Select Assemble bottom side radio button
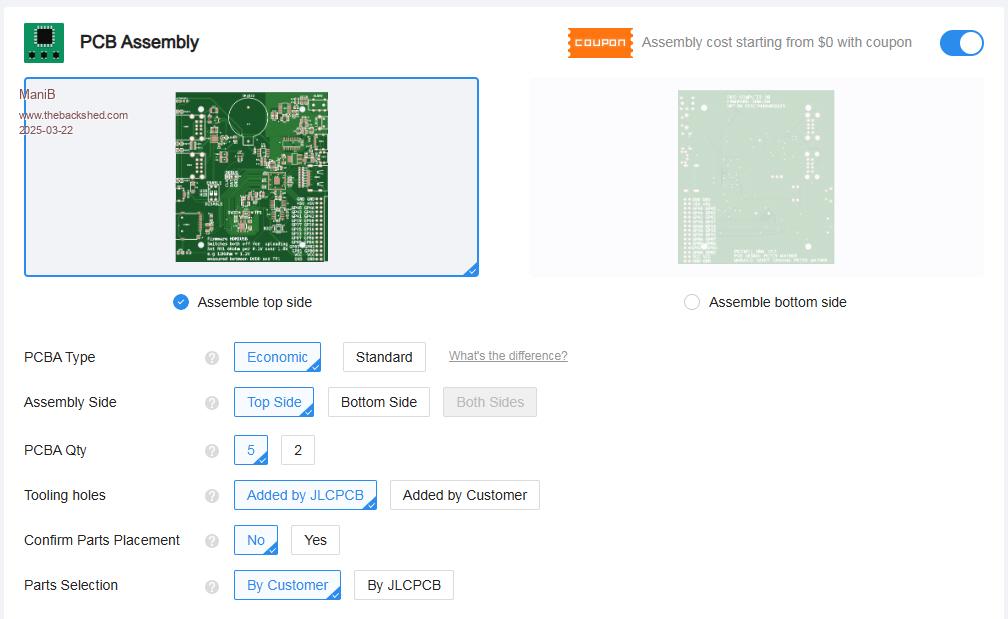Screen dimensions: 1008x619 point(692,302)
